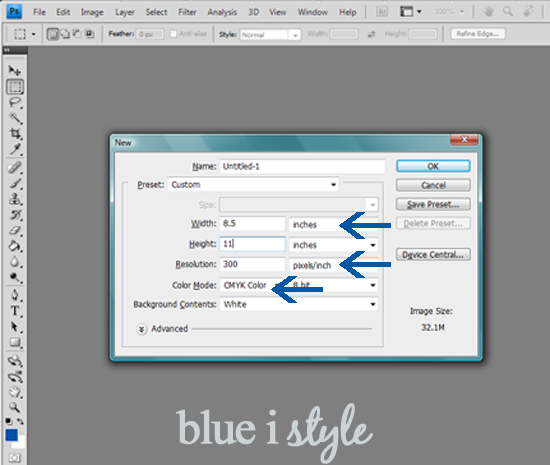This screenshot has width=550, height=465.
Task: Choose New Selection mode button
Action: (x=53, y=34)
